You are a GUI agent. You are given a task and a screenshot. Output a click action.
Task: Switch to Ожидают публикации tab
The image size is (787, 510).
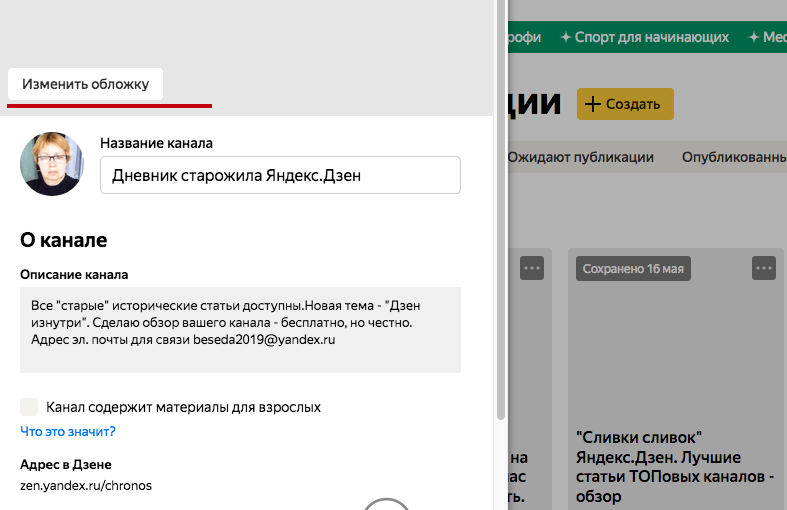(x=580, y=157)
